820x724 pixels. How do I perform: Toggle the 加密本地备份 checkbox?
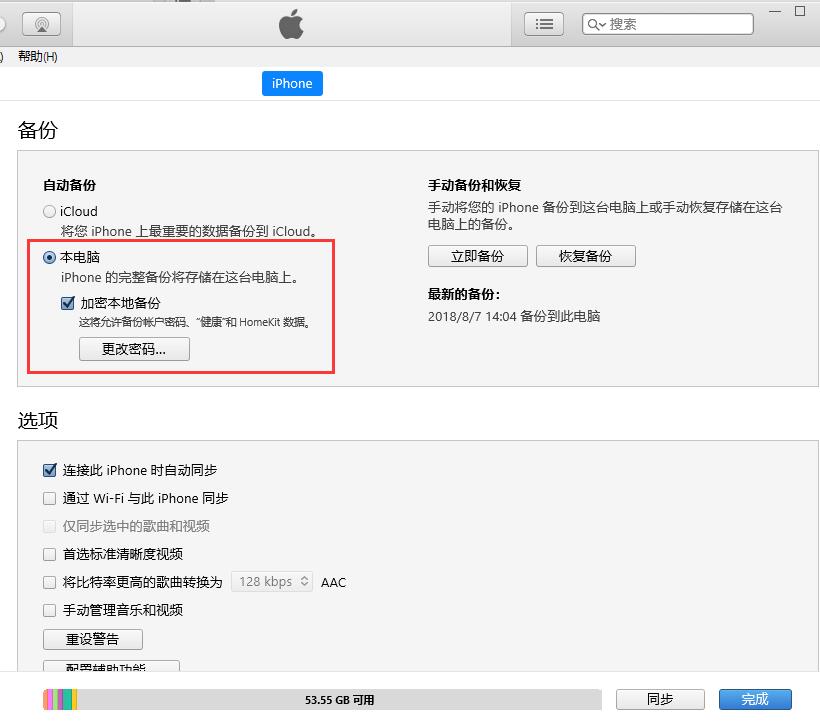click(x=67, y=303)
